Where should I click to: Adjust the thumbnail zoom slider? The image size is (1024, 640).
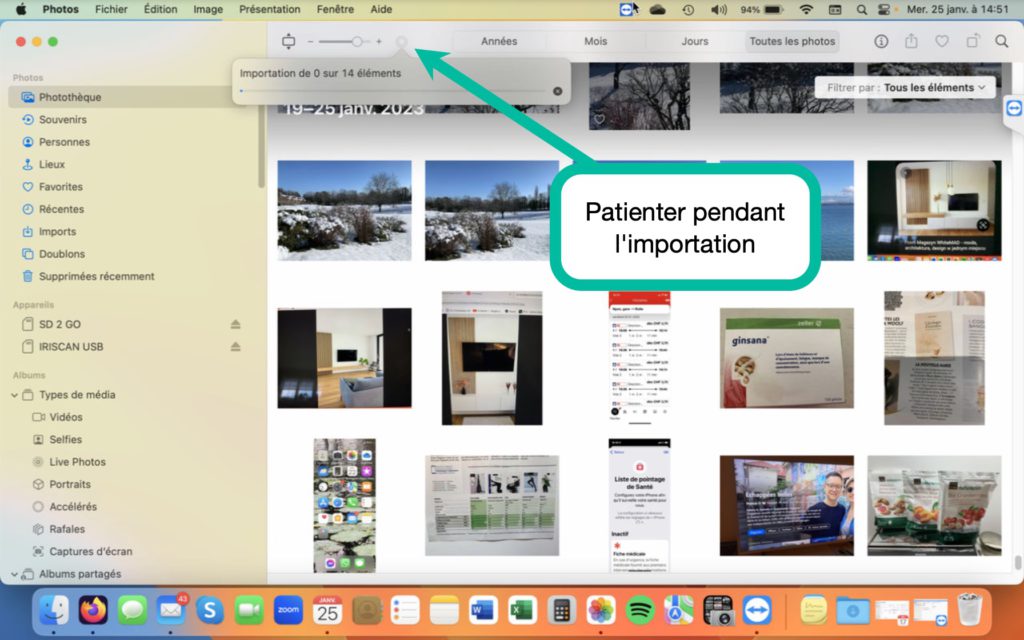(357, 41)
